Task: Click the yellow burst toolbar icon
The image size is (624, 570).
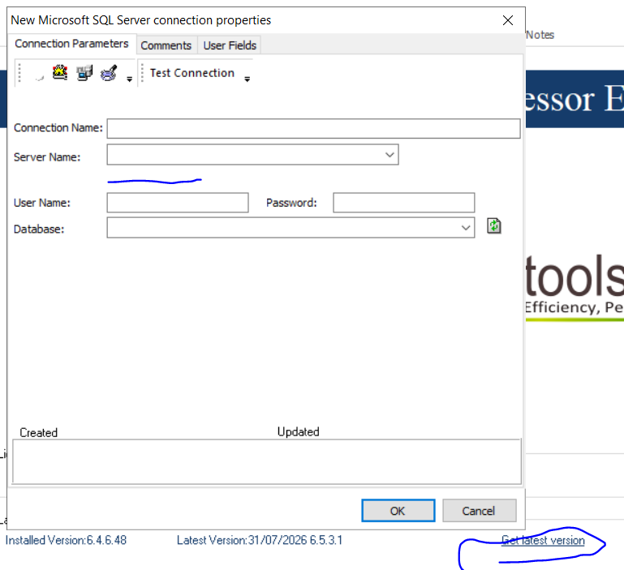Action: tap(60, 73)
